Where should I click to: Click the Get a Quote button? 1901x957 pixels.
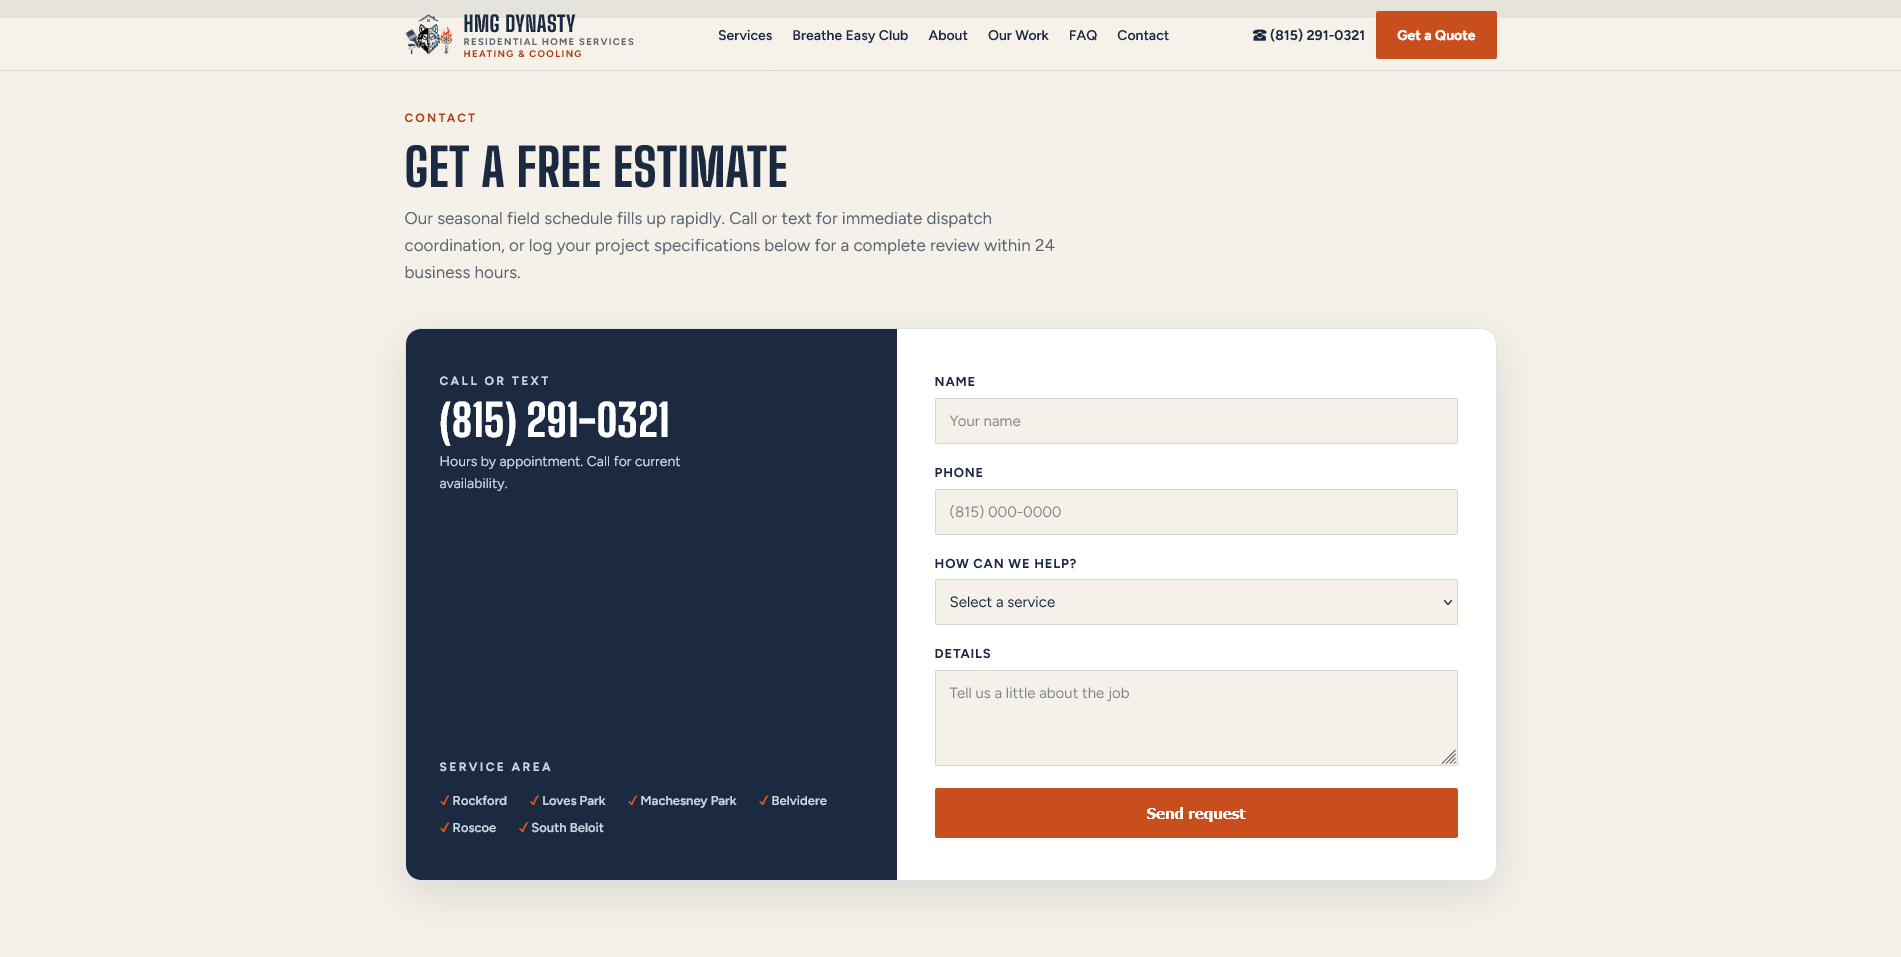pos(1436,35)
